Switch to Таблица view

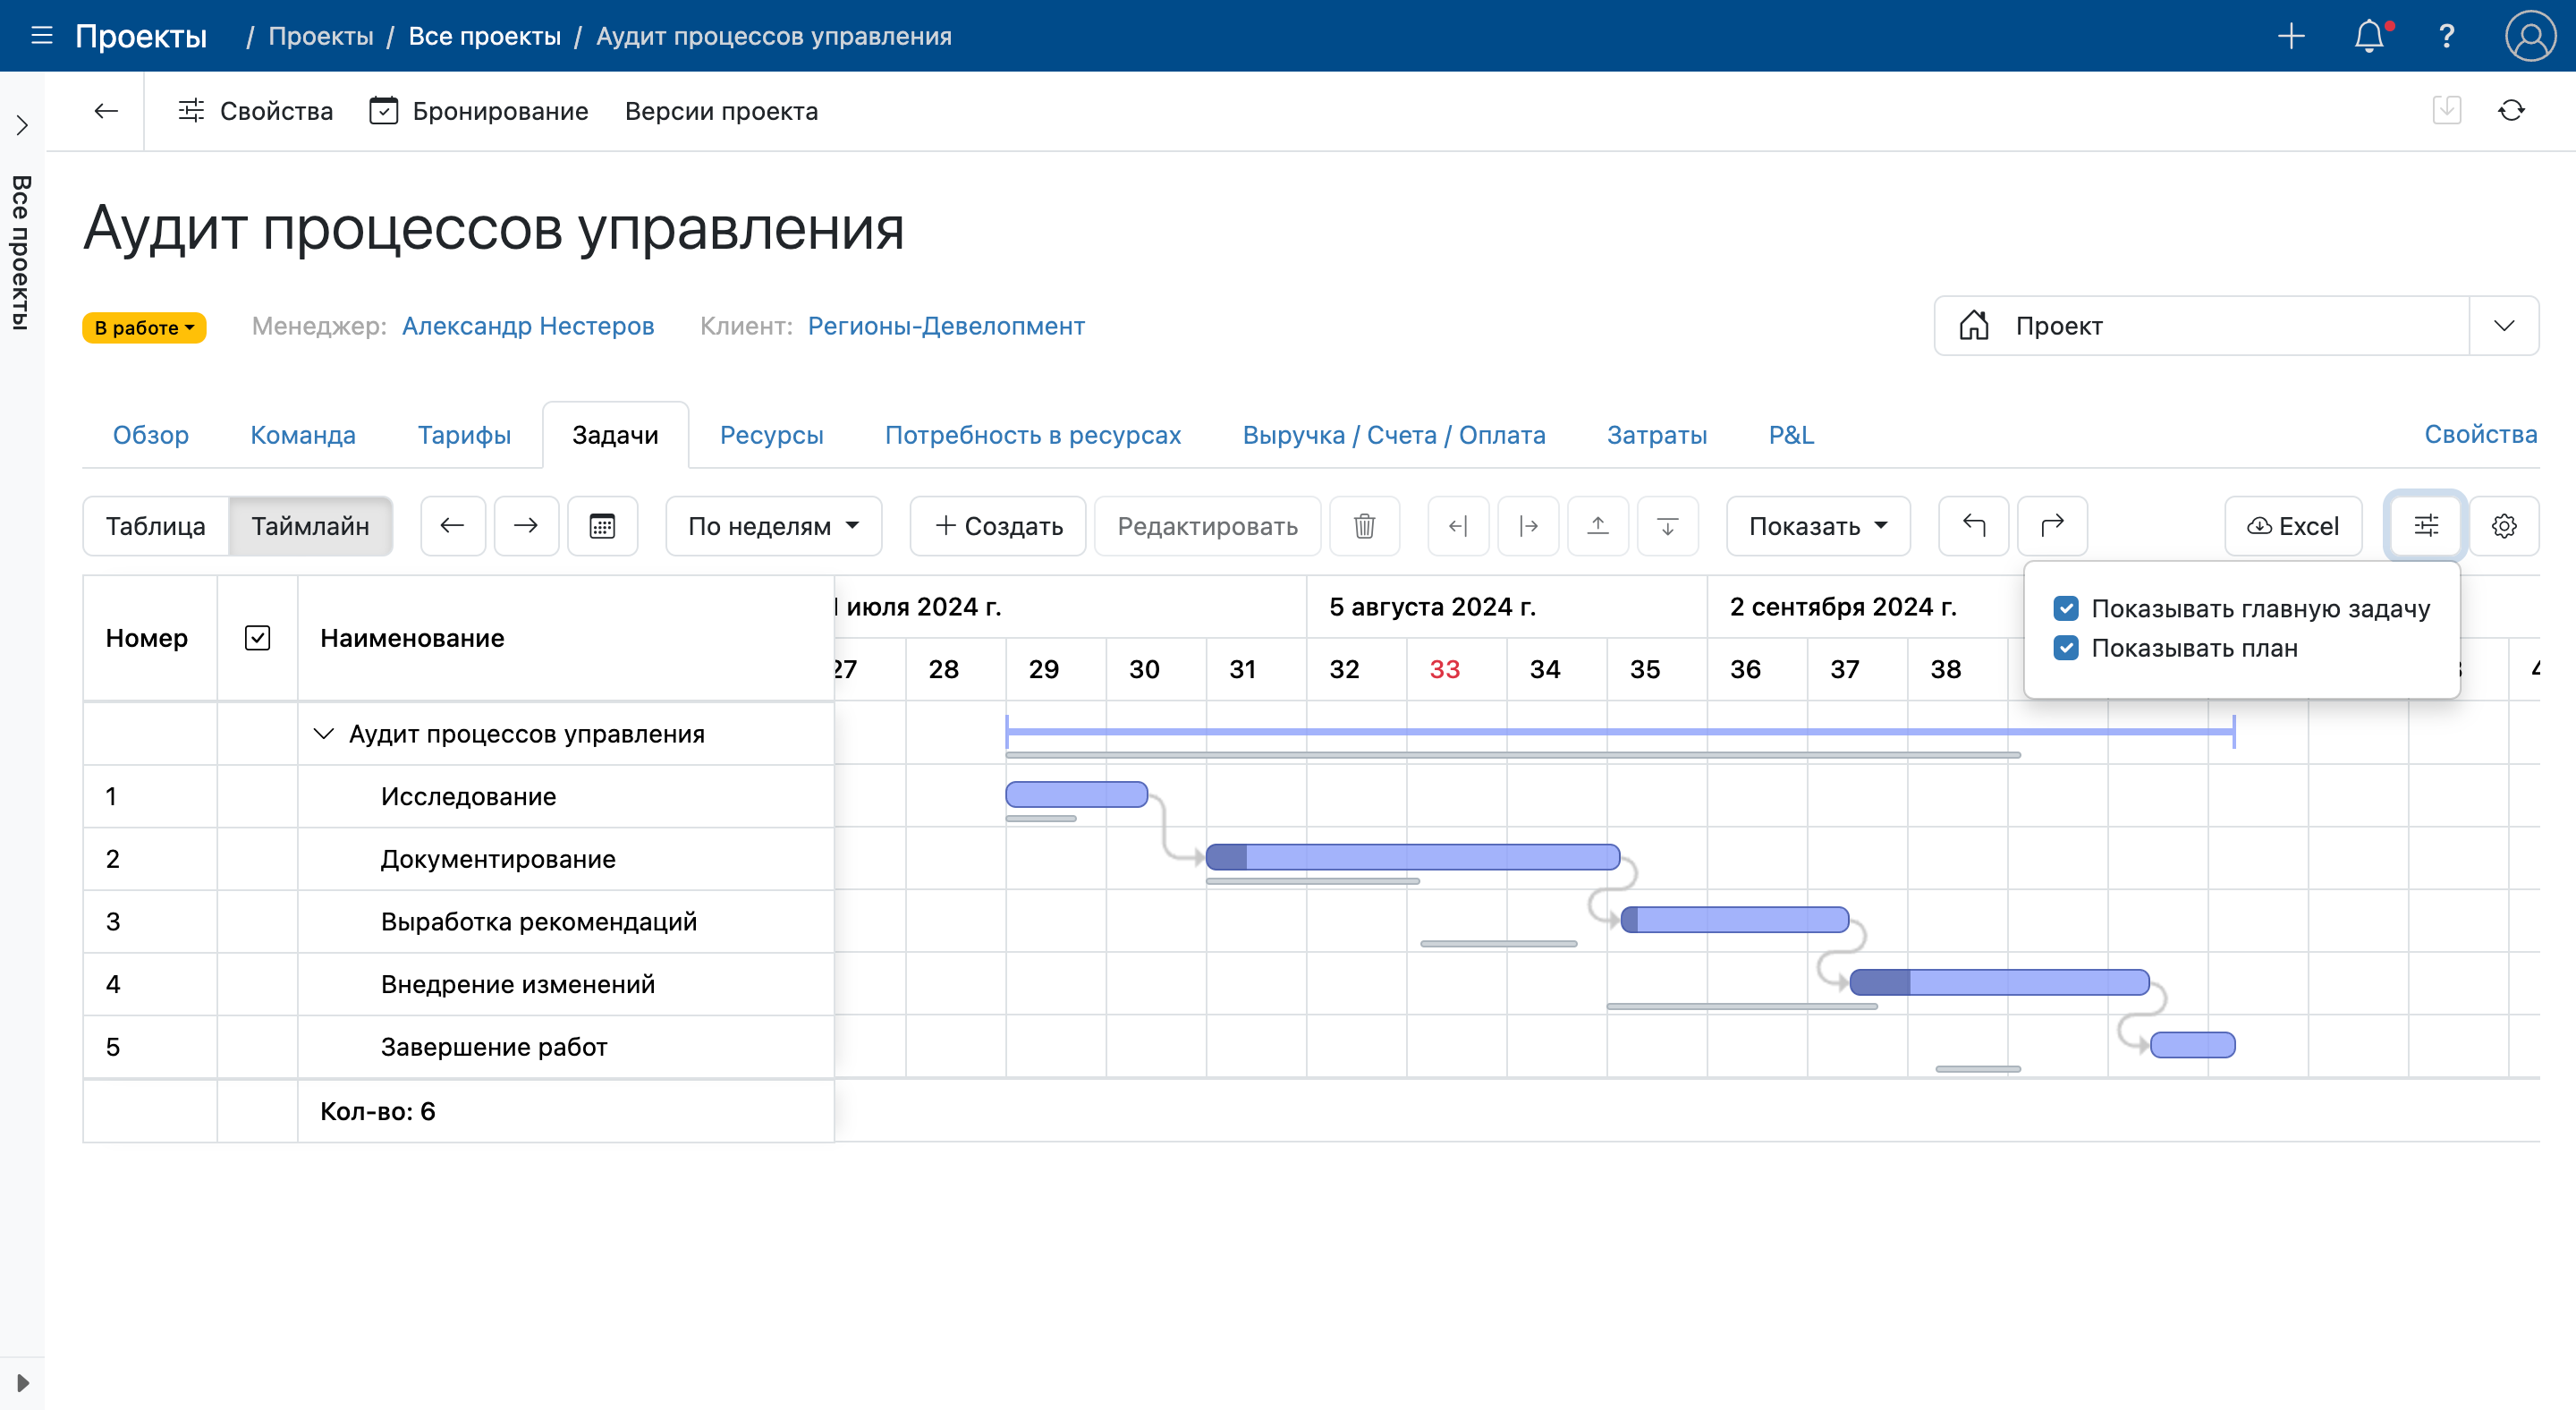(x=156, y=526)
